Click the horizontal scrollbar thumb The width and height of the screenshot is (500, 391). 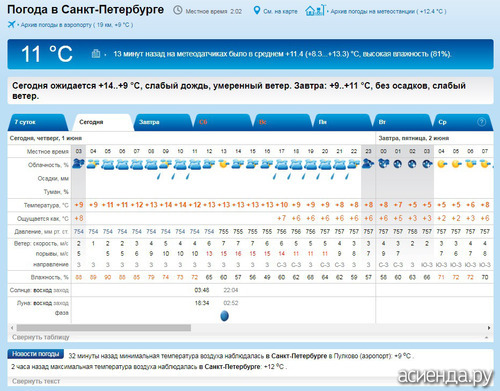point(104,328)
